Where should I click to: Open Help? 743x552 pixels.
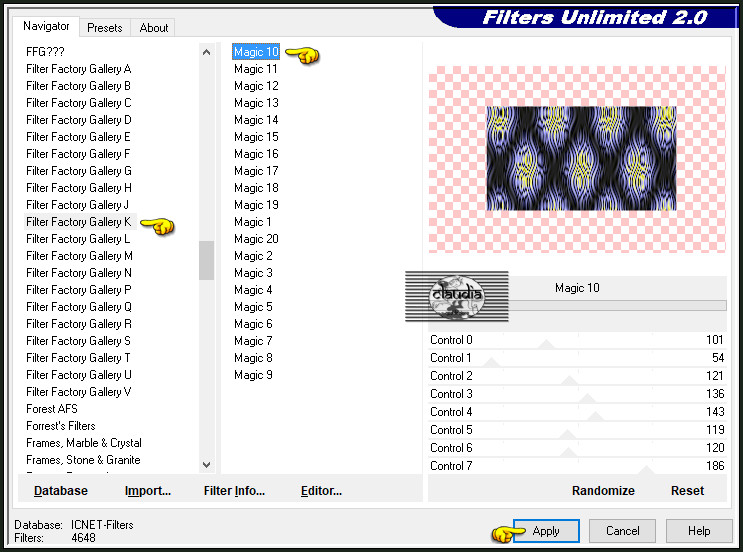pos(698,531)
